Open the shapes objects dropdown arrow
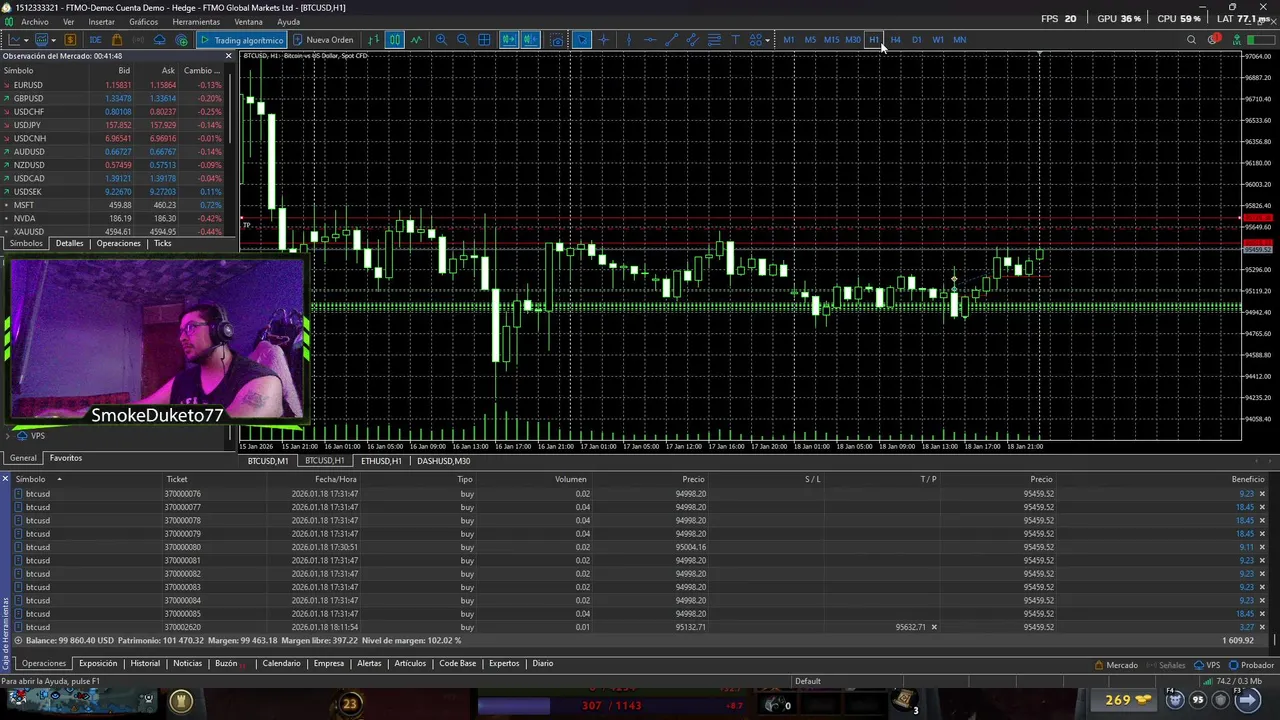This screenshot has width=1280, height=720. point(768,40)
